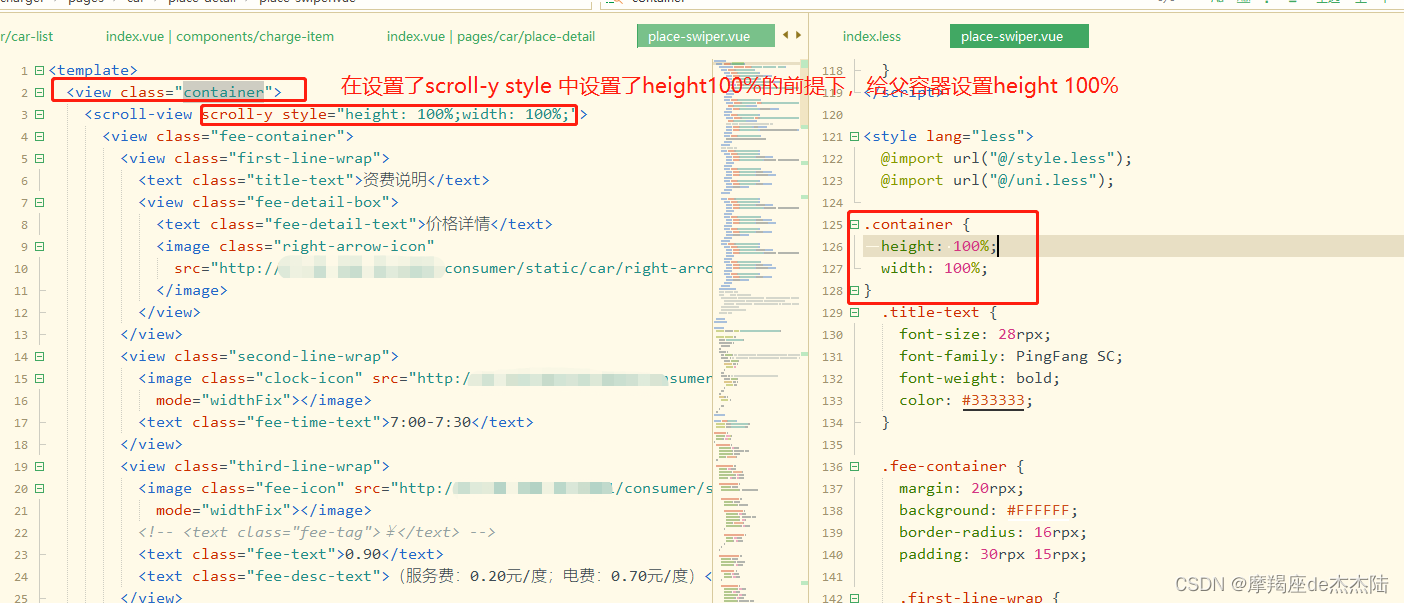Image resolution: width=1404 pixels, height=603 pixels.
Task: Select the rightmost place-swiper.vue tab
Action: pyautogui.click(x=1019, y=35)
